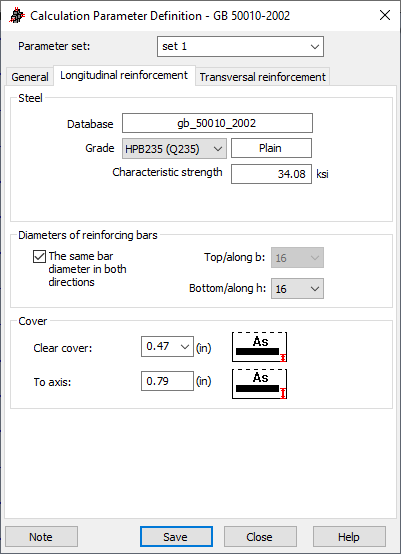Open the Bottom/along h diameter dropdown
This screenshot has width=401, height=554.
click(297, 289)
